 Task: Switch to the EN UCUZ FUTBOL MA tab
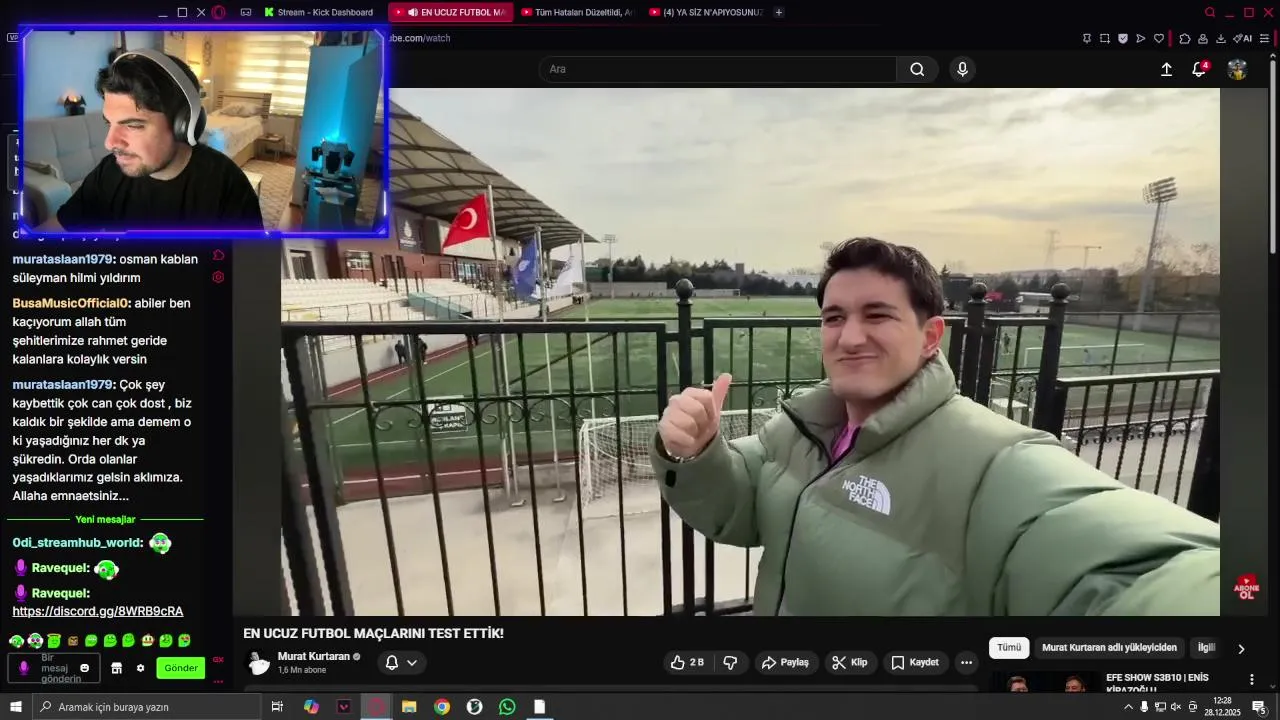click(x=451, y=12)
